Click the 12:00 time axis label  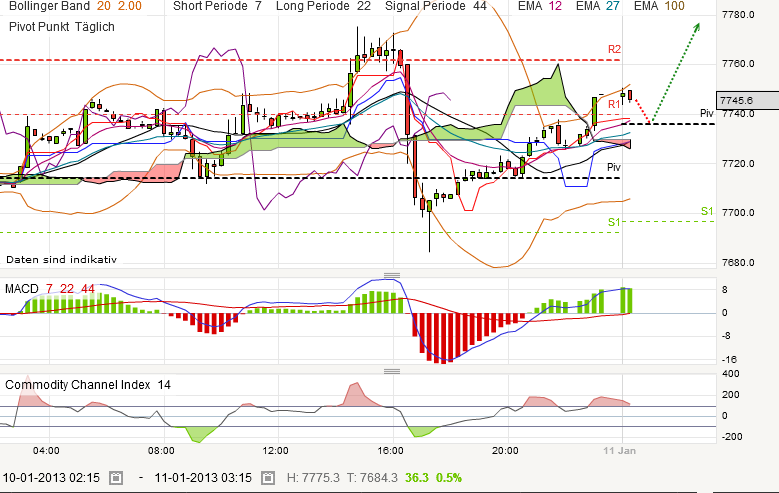click(x=275, y=451)
